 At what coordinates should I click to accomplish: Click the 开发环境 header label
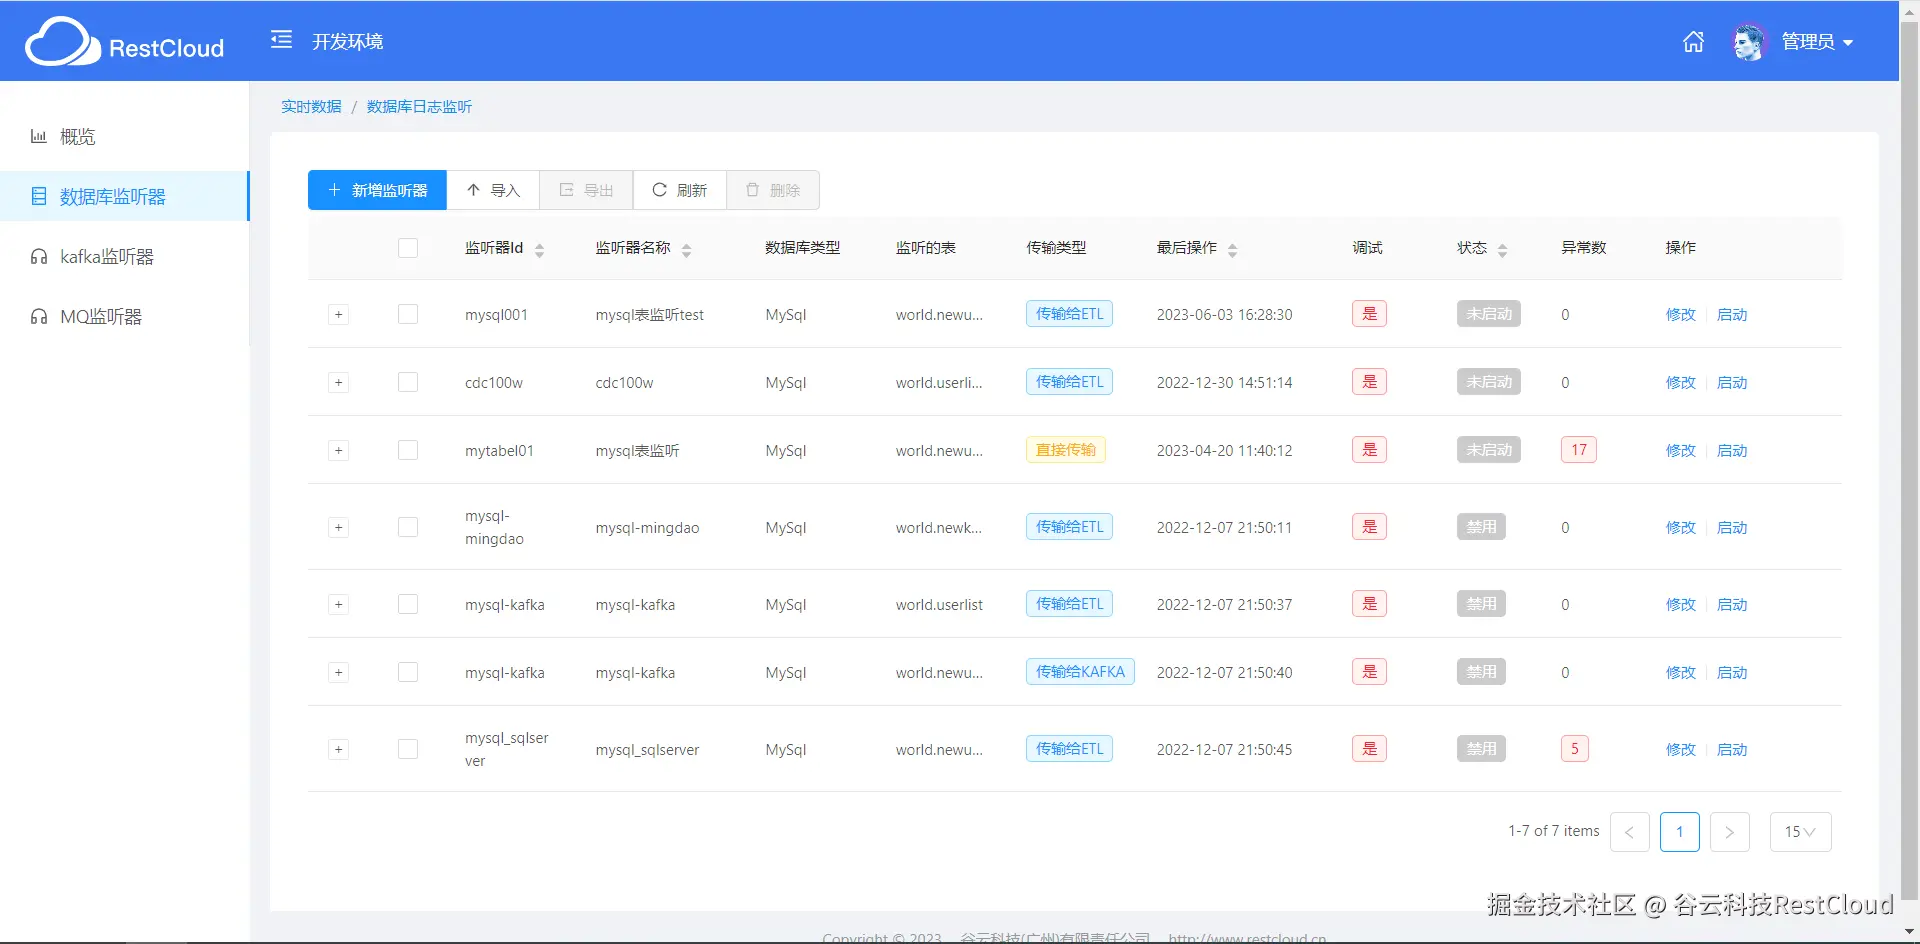[348, 42]
